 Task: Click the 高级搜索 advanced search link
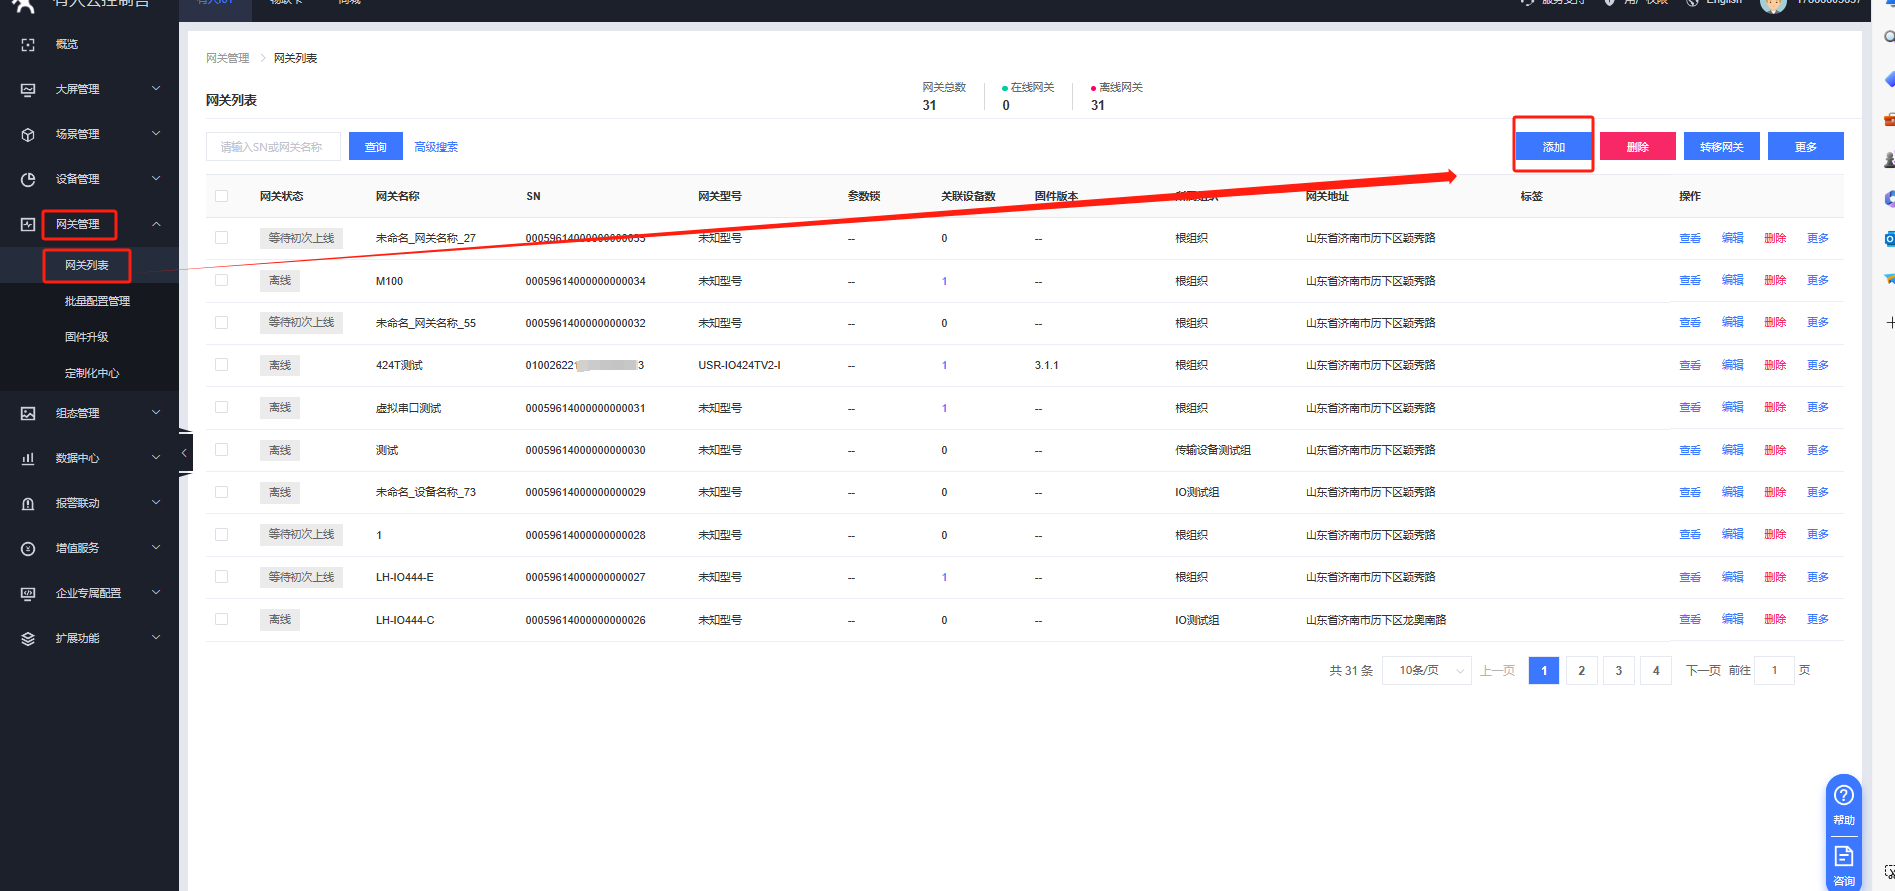(436, 147)
